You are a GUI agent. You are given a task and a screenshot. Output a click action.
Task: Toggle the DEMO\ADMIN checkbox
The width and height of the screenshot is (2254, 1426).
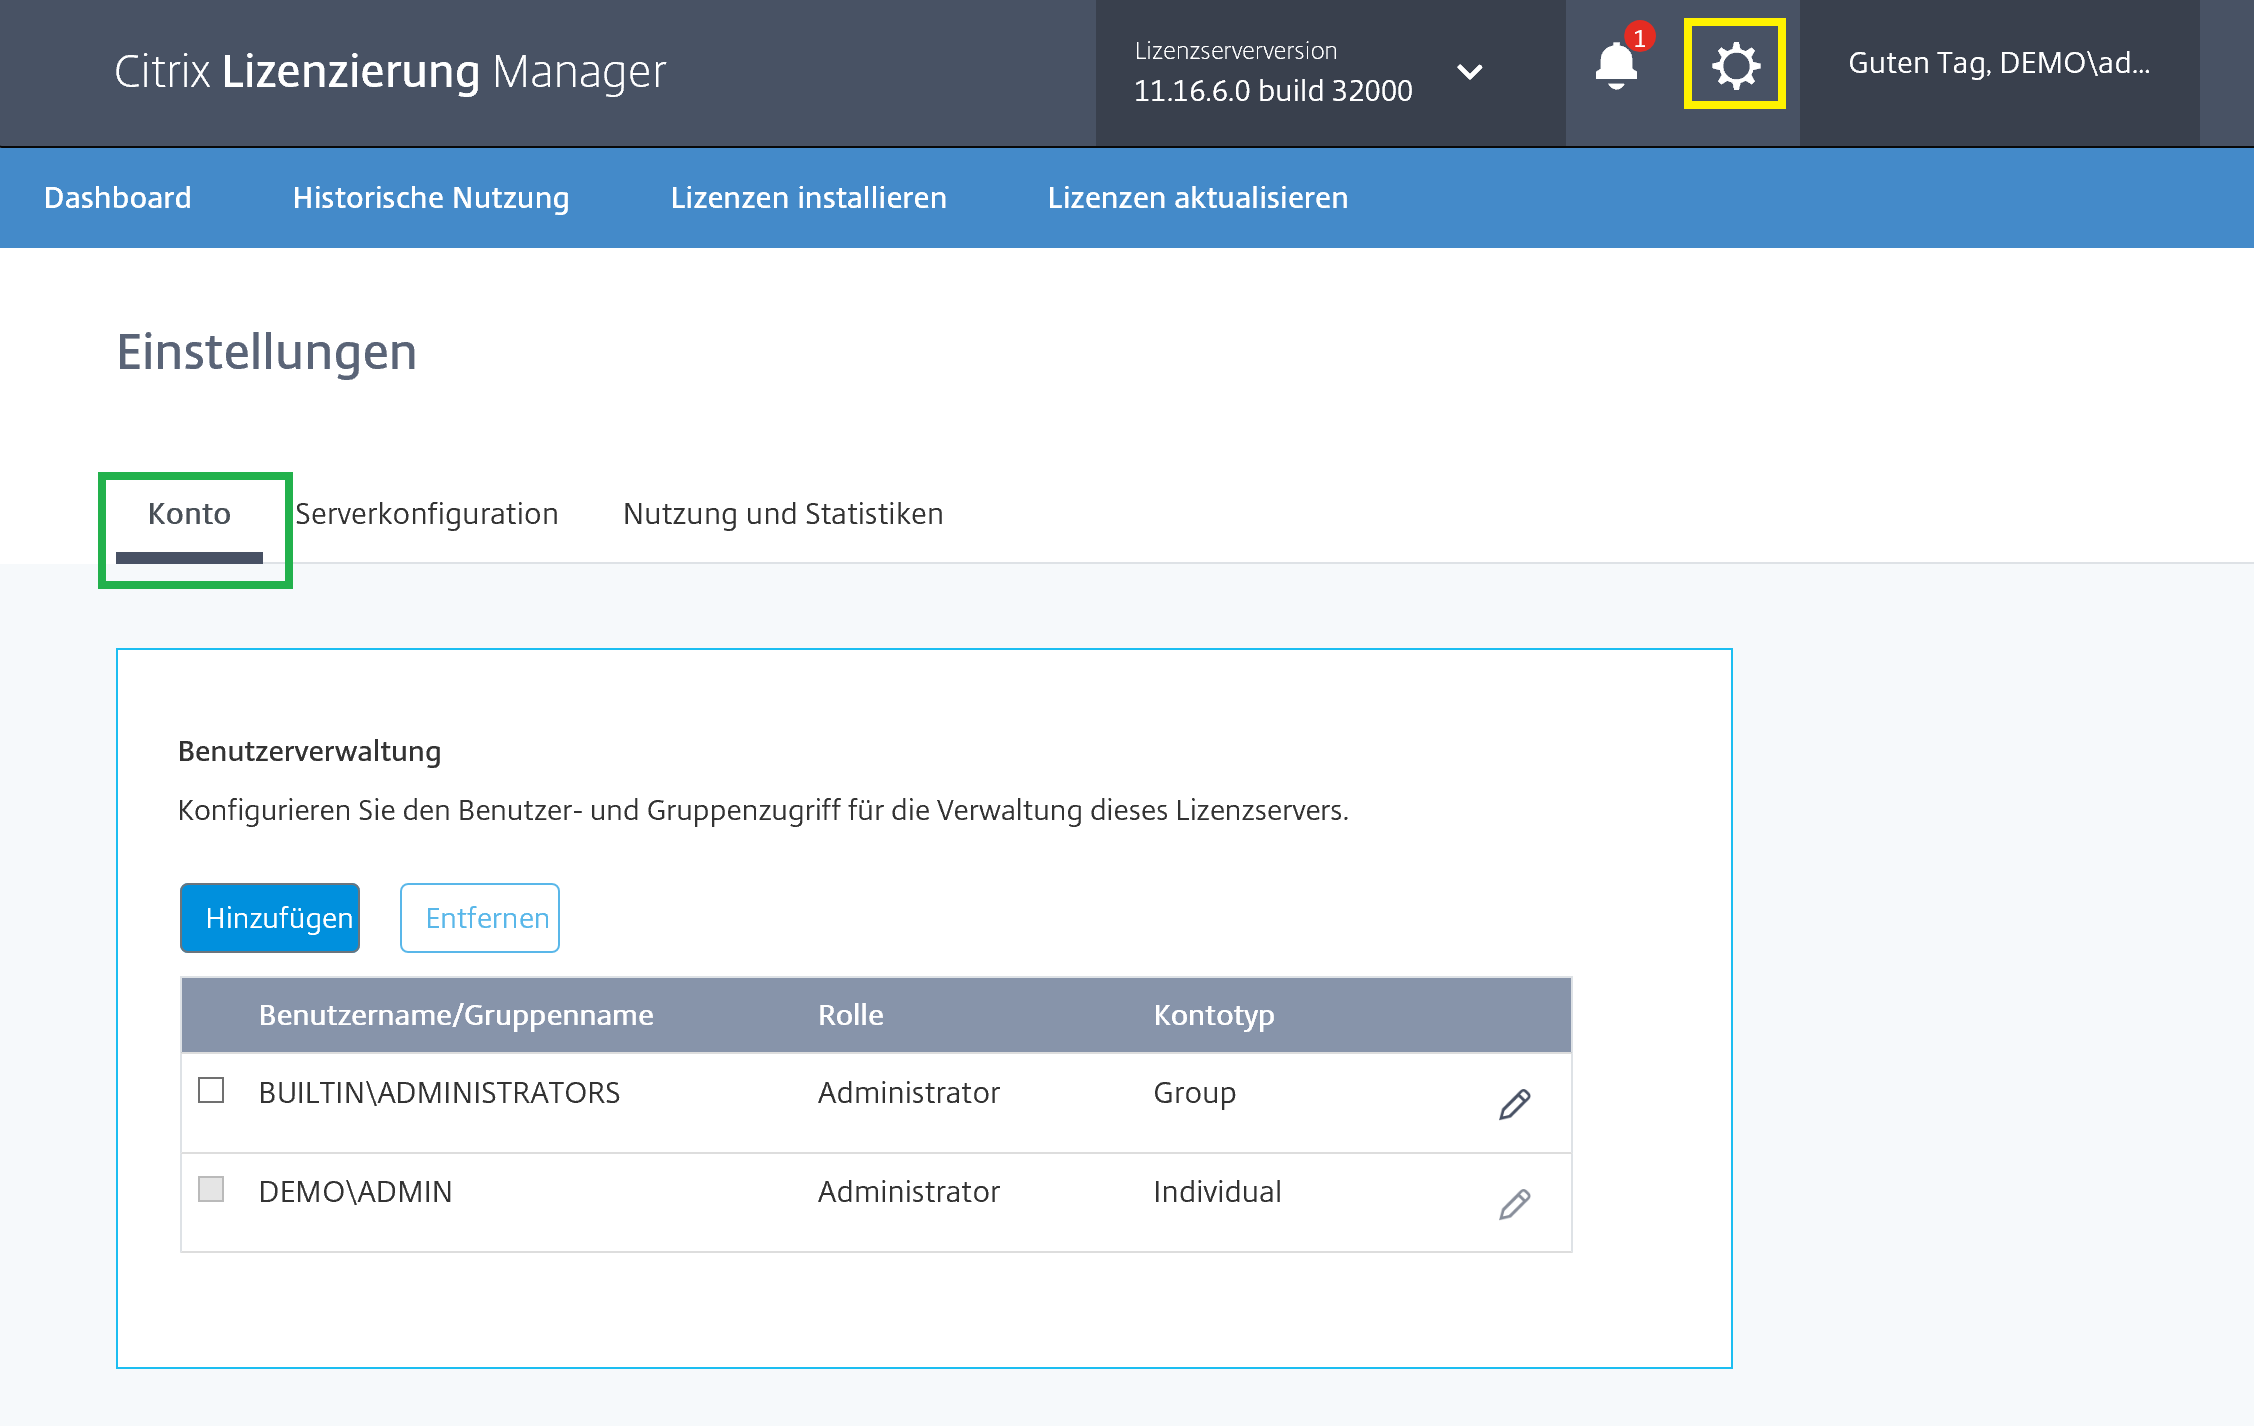point(211,1189)
